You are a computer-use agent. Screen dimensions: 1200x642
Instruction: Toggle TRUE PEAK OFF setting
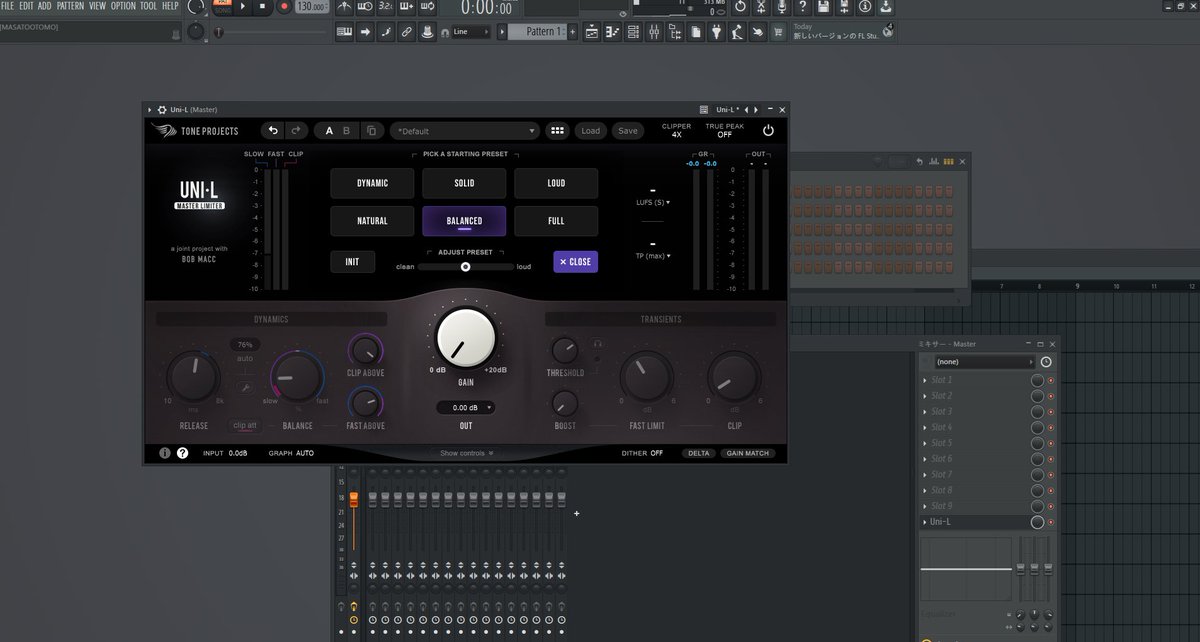click(724, 131)
